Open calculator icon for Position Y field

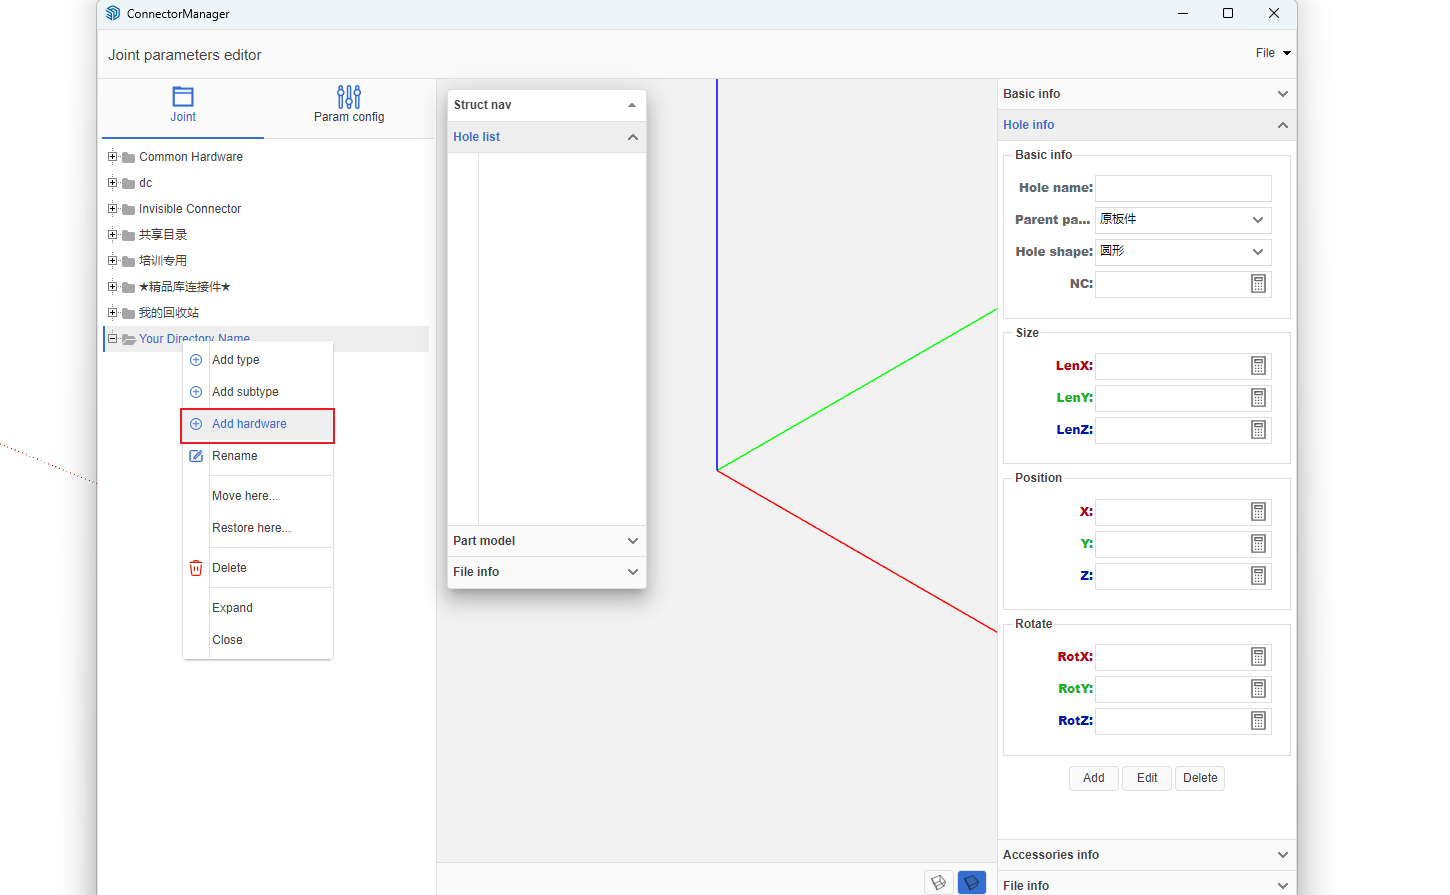click(x=1258, y=544)
